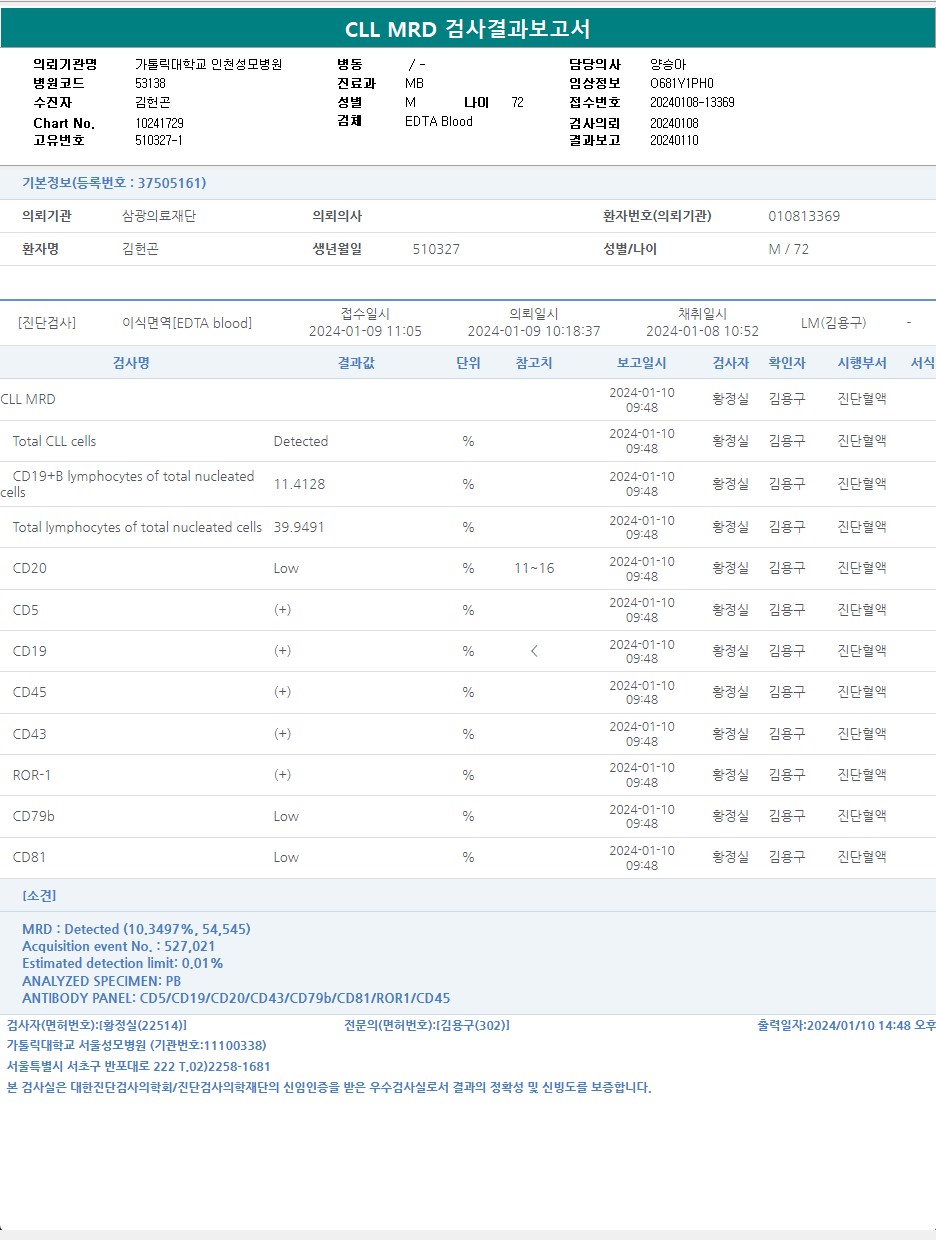Click the ROR-1 test name
This screenshot has width=936, height=1240.
point(32,775)
